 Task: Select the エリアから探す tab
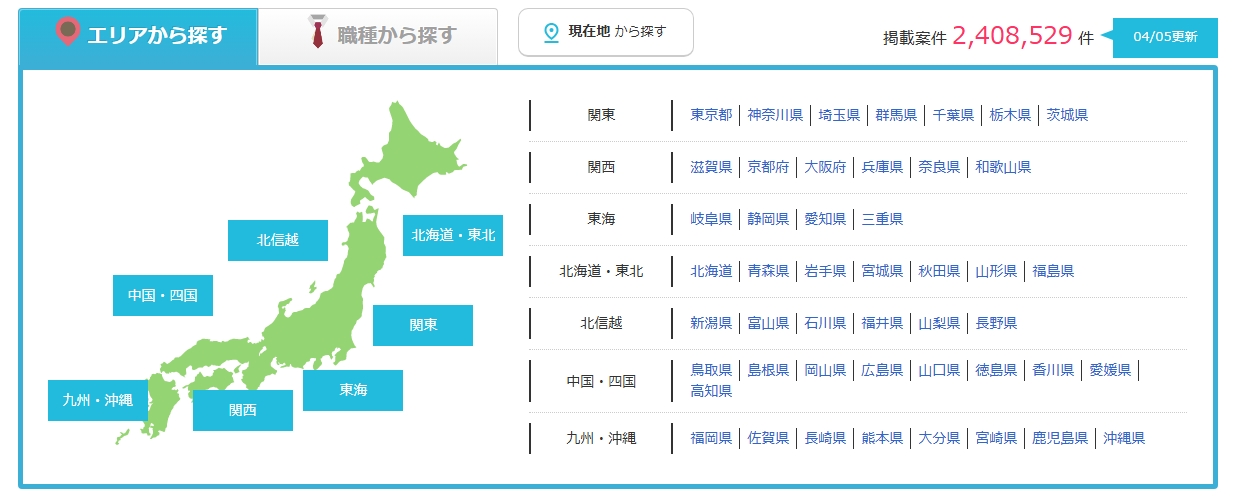[x=138, y=36]
